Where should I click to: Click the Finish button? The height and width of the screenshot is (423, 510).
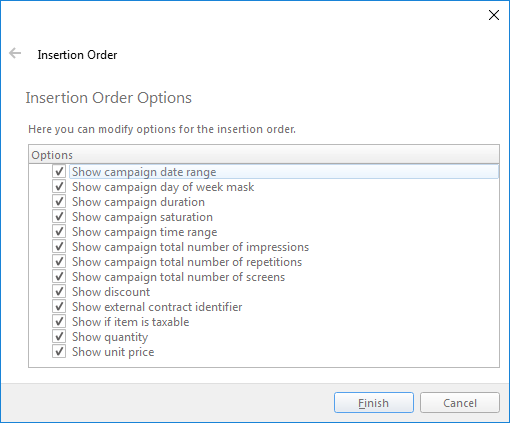(374, 403)
